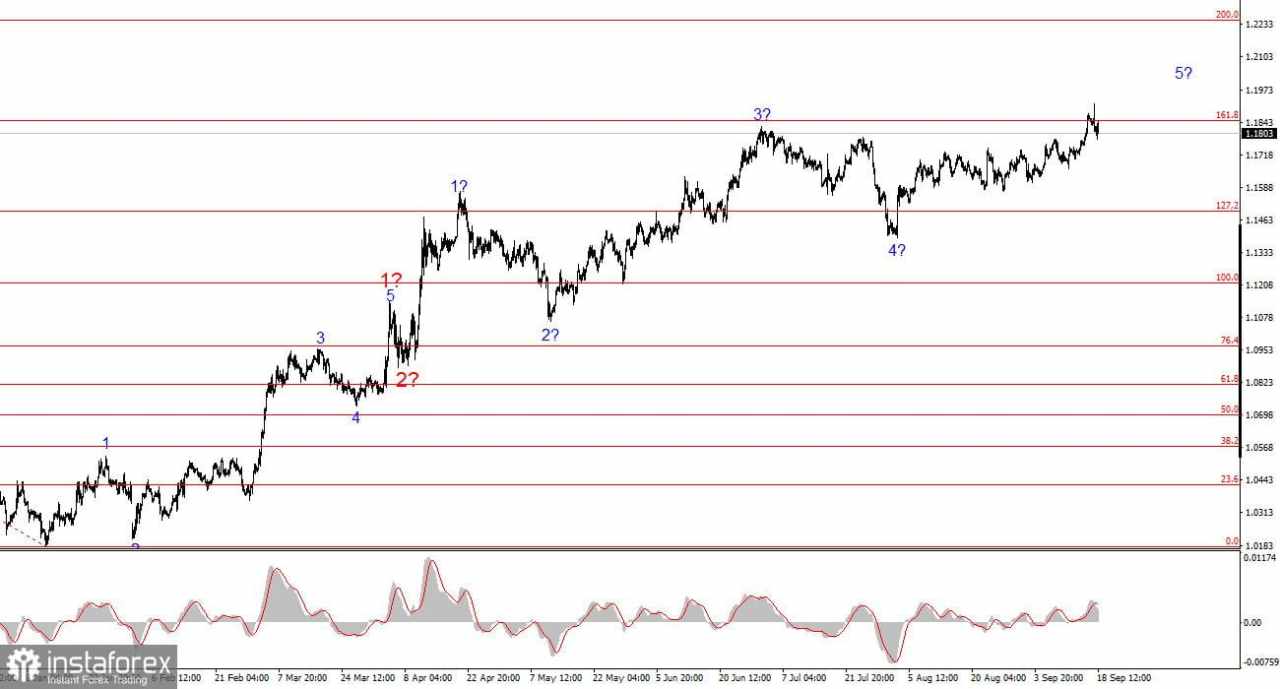
Task: Click the 161.8 Fibonacci level label
Action: pyautogui.click(x=1227, y=115)
